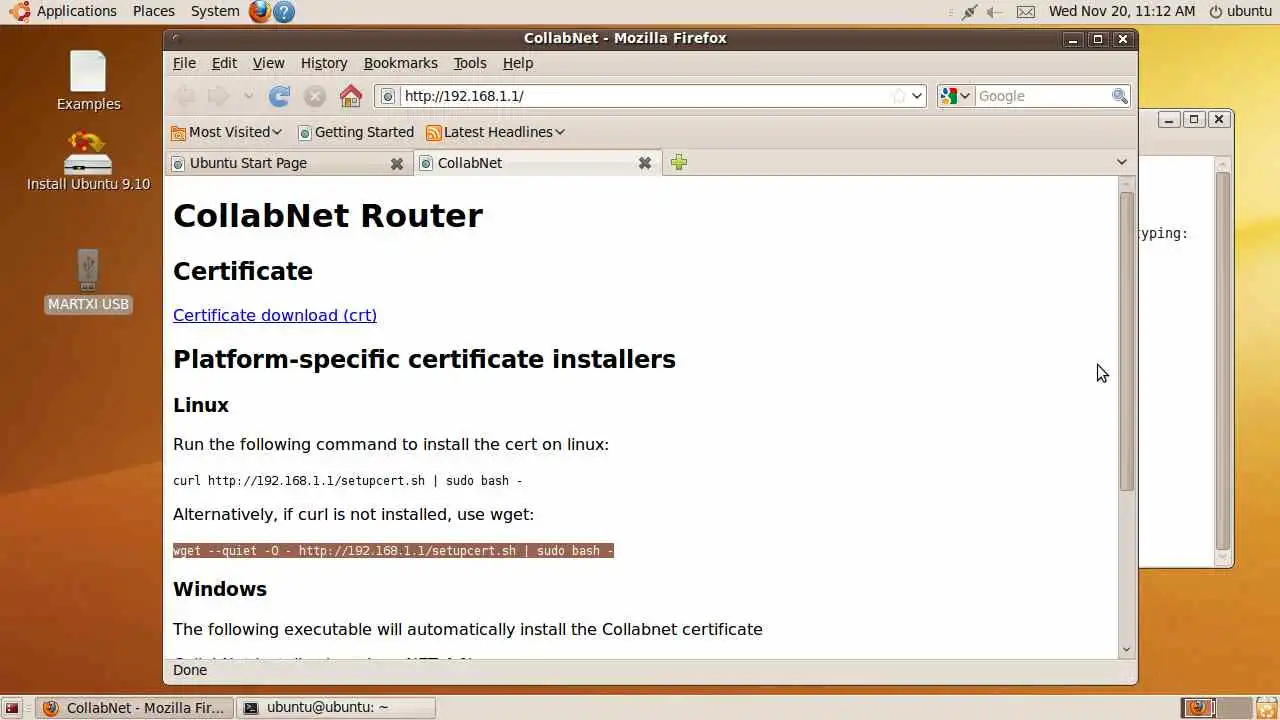The height and width of the screenshot is (720, 1280).
Task: Stop loading the page
Action: (315, 96)
